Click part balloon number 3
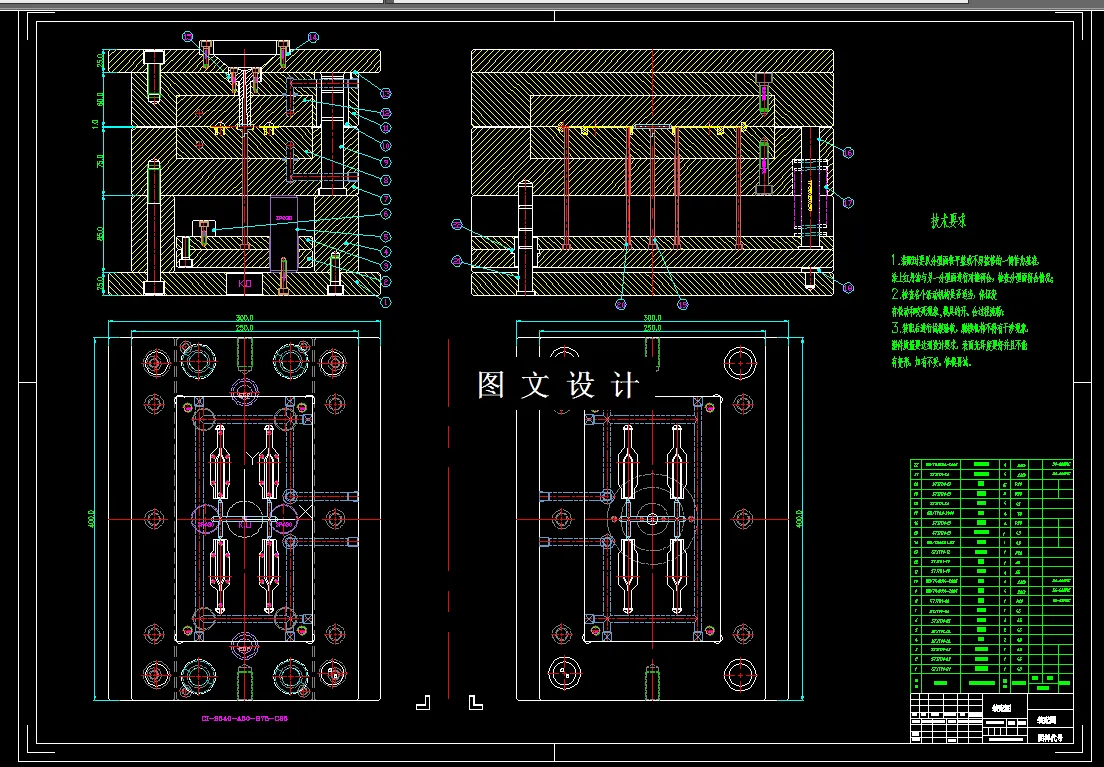1104x767 pixels. coord(385,266)
